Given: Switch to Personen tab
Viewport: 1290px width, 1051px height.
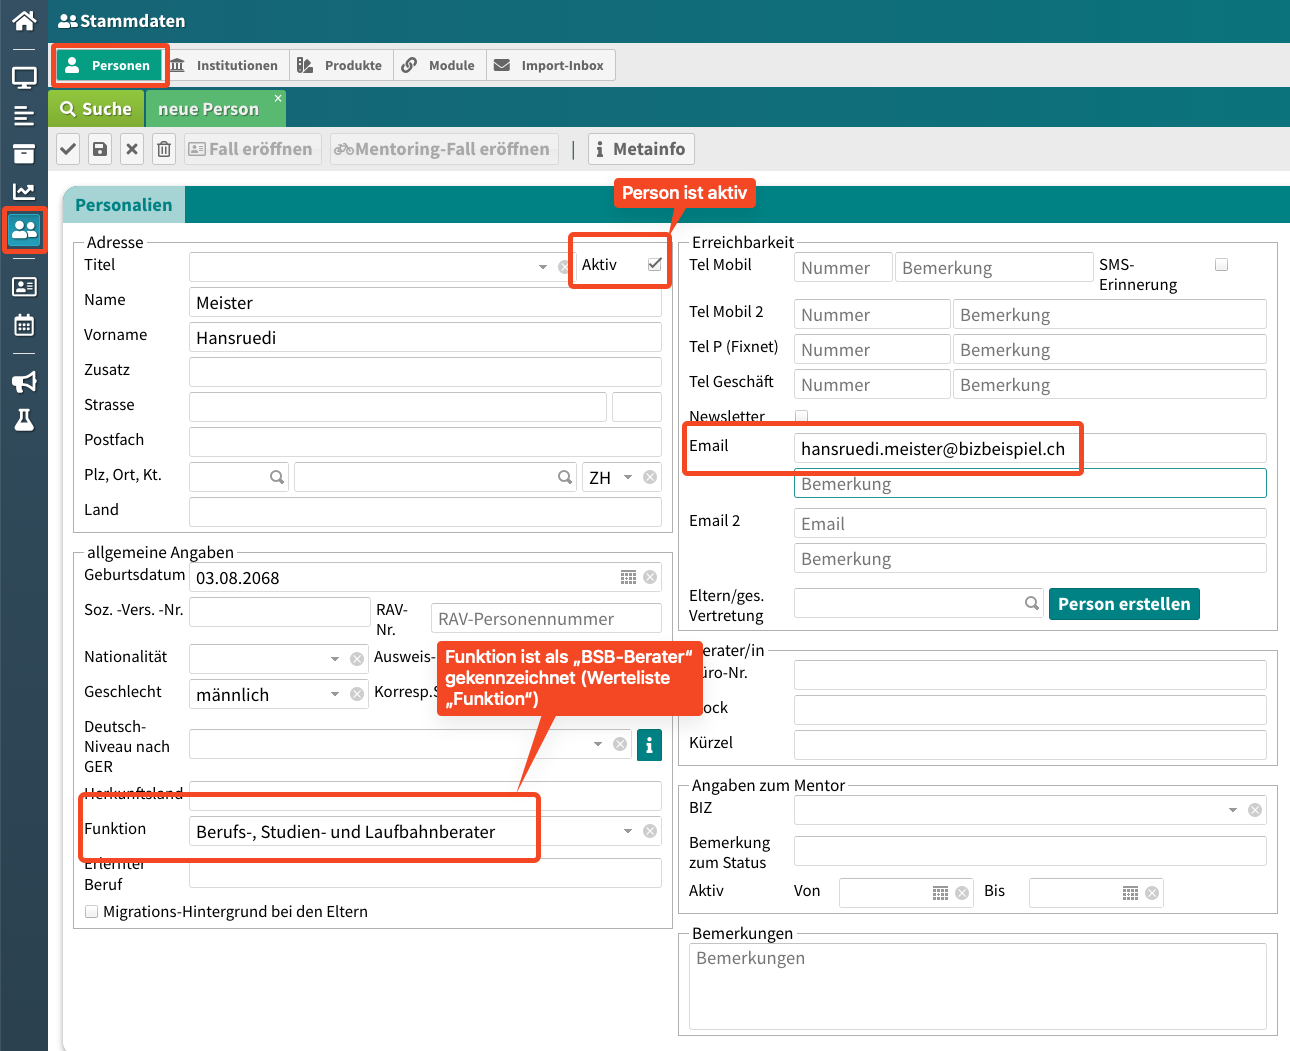Looking at the screenshot, I should tap(108, 65).
